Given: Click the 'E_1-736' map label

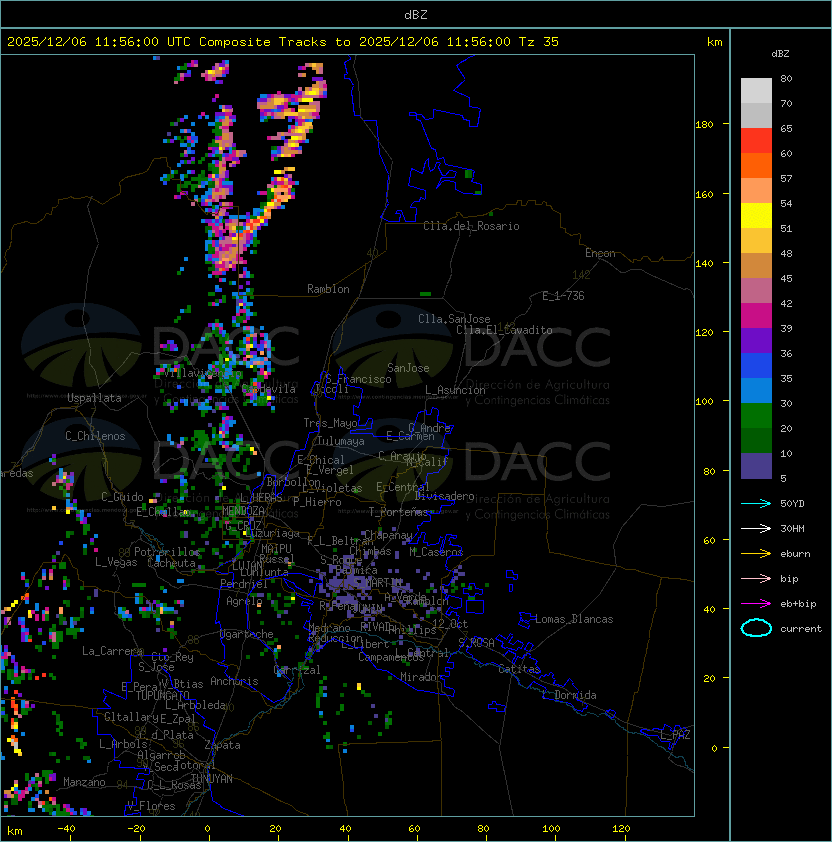Looking at the screenshot, I should pos(563,296).
